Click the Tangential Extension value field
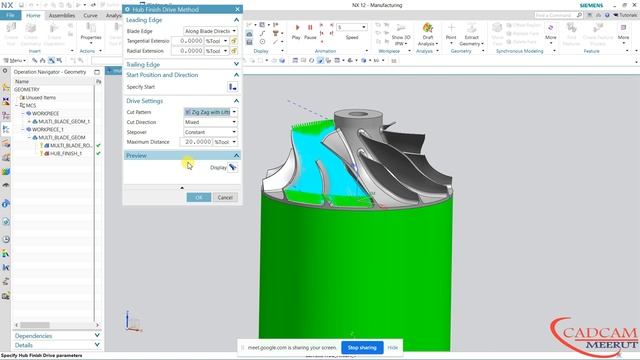Screen dimensions: 640x360 187,41
